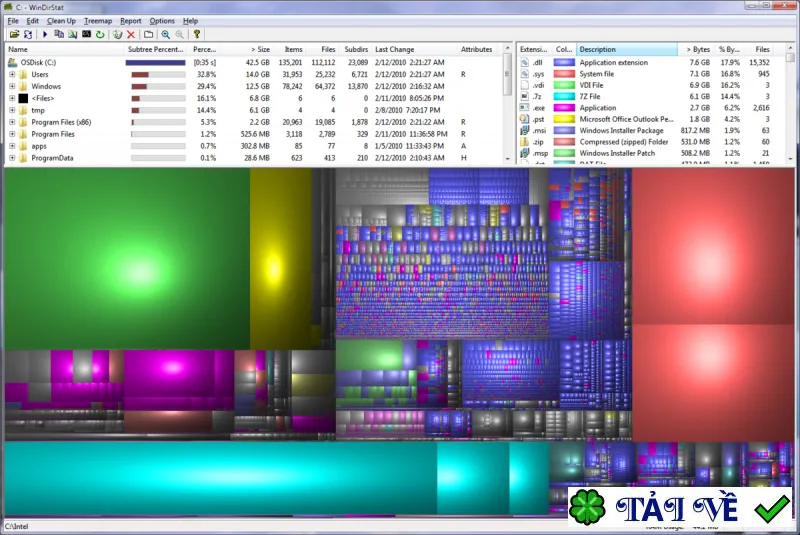Click the greyed Zoom Out magnifier icon

(x=180, y=34)
